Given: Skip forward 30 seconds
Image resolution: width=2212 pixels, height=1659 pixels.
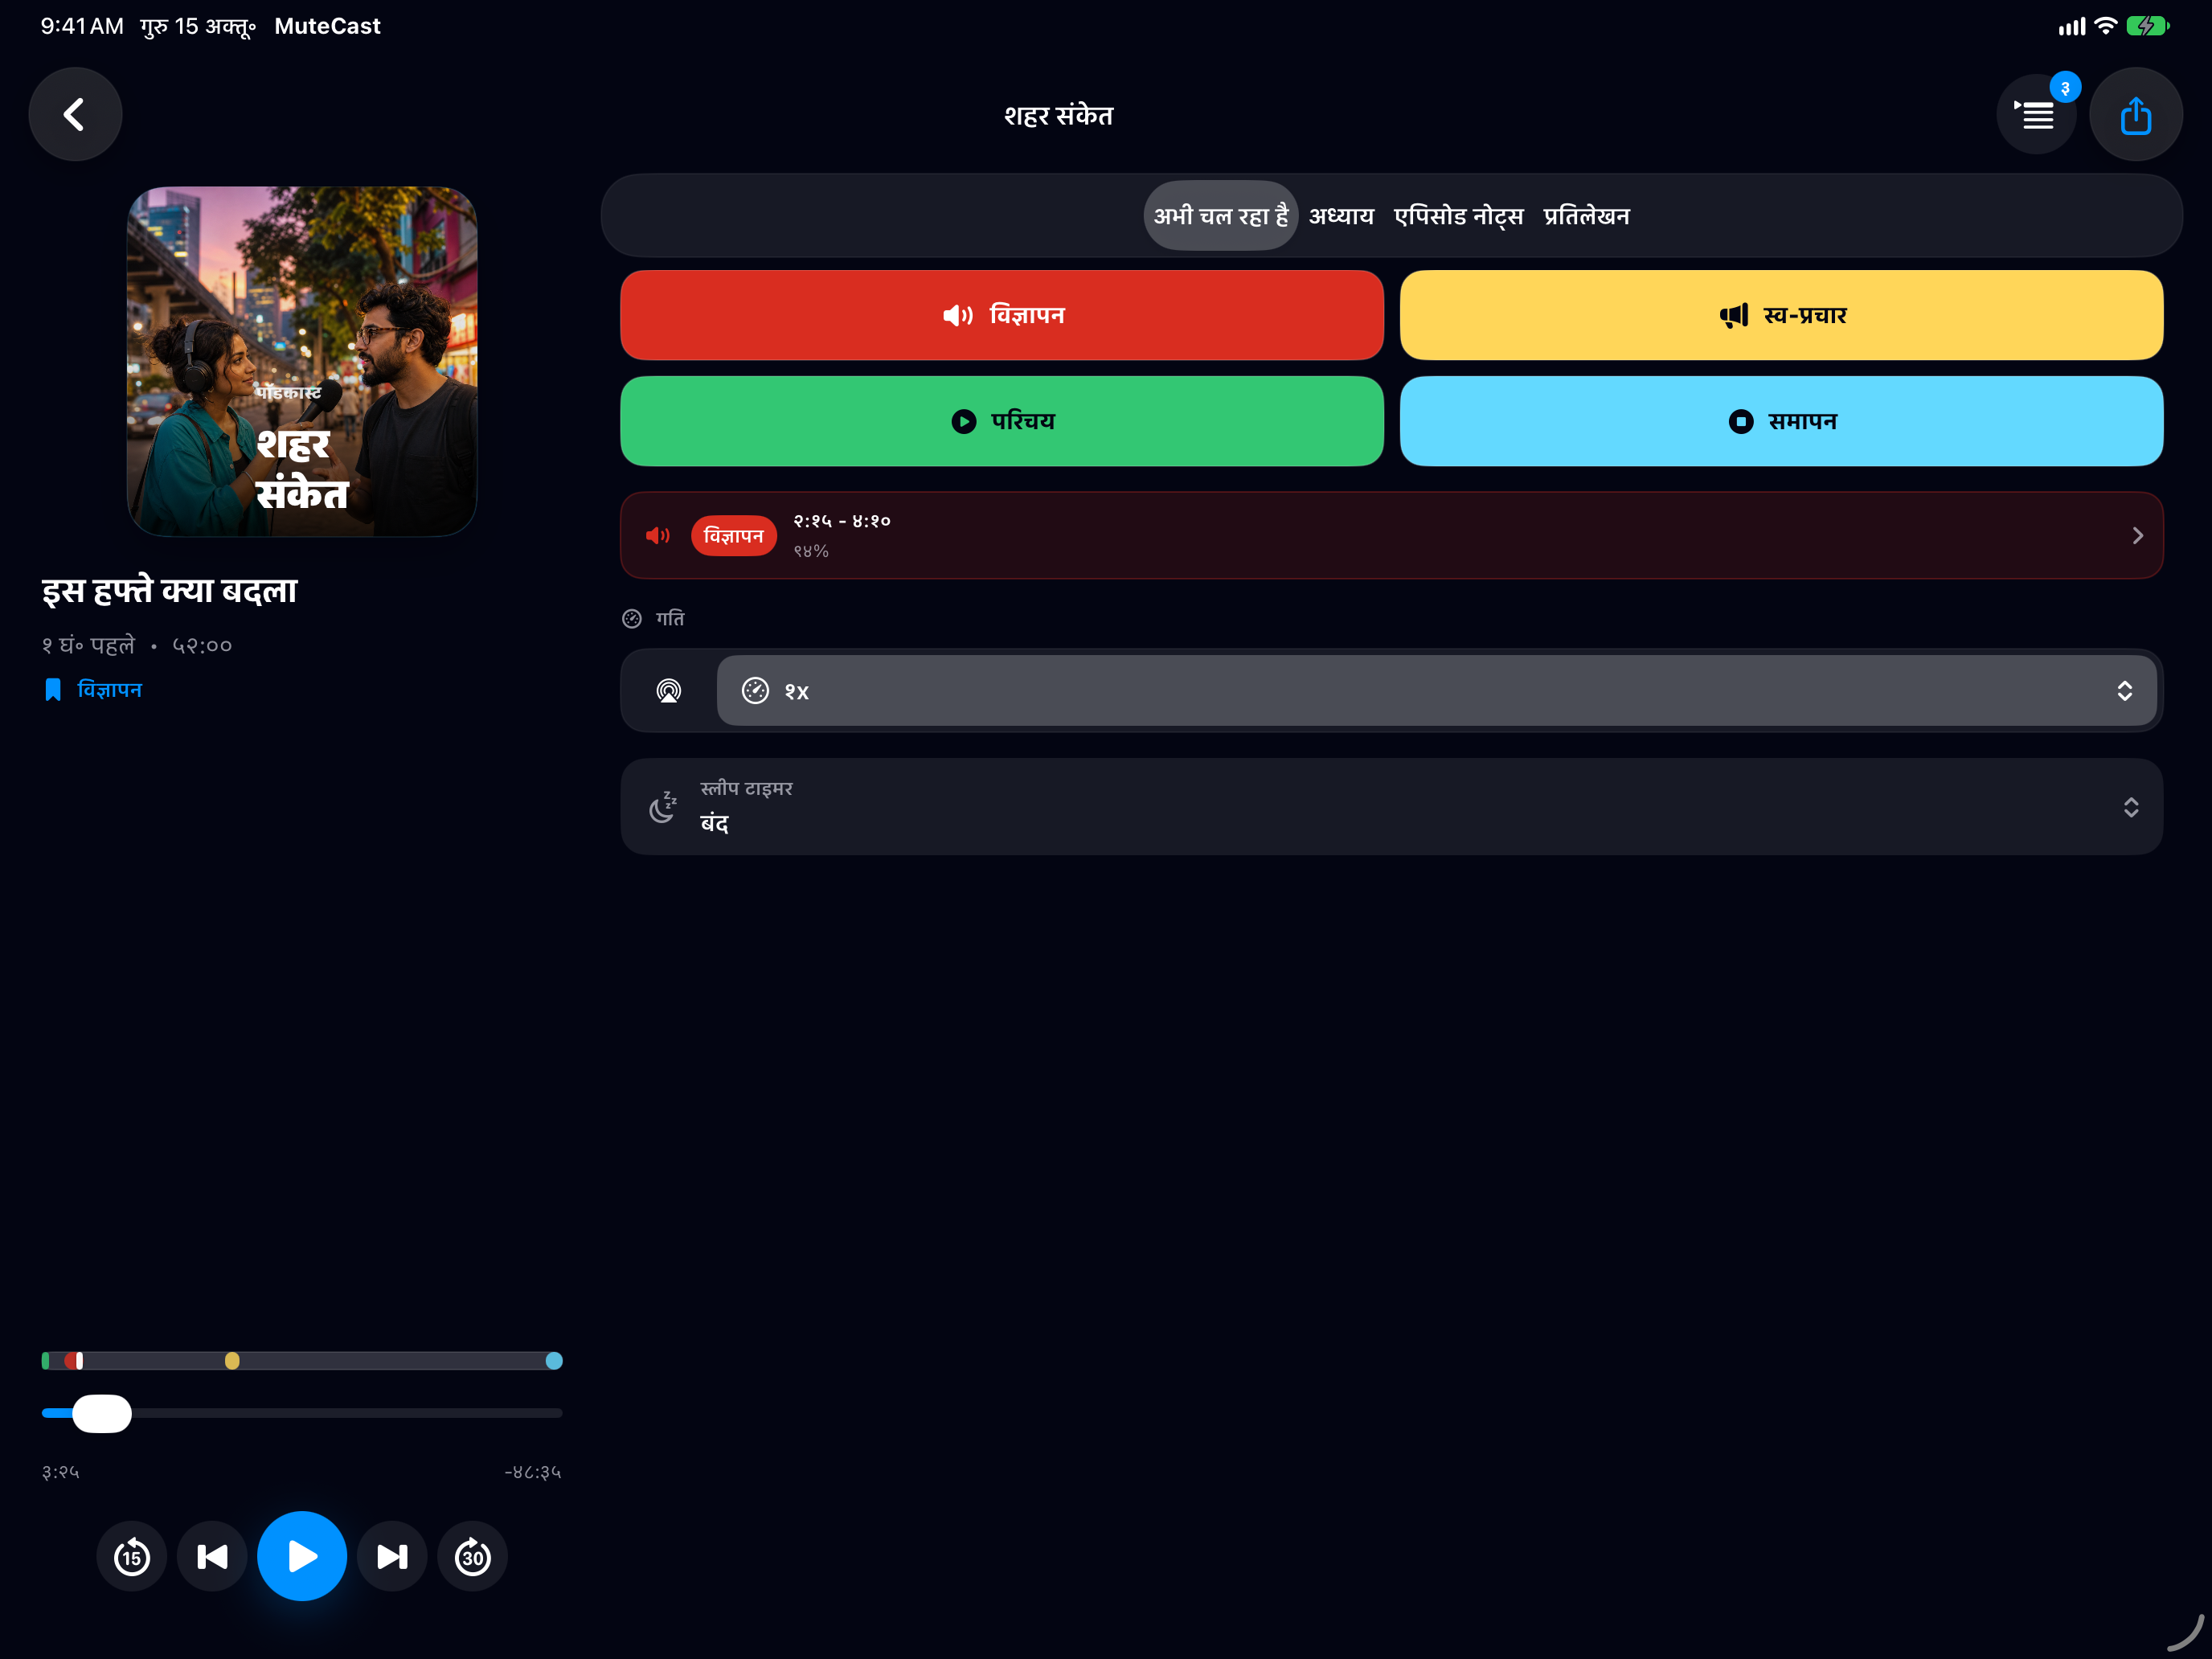Looking at the screenshot, I should click(x=473, y=1556).
